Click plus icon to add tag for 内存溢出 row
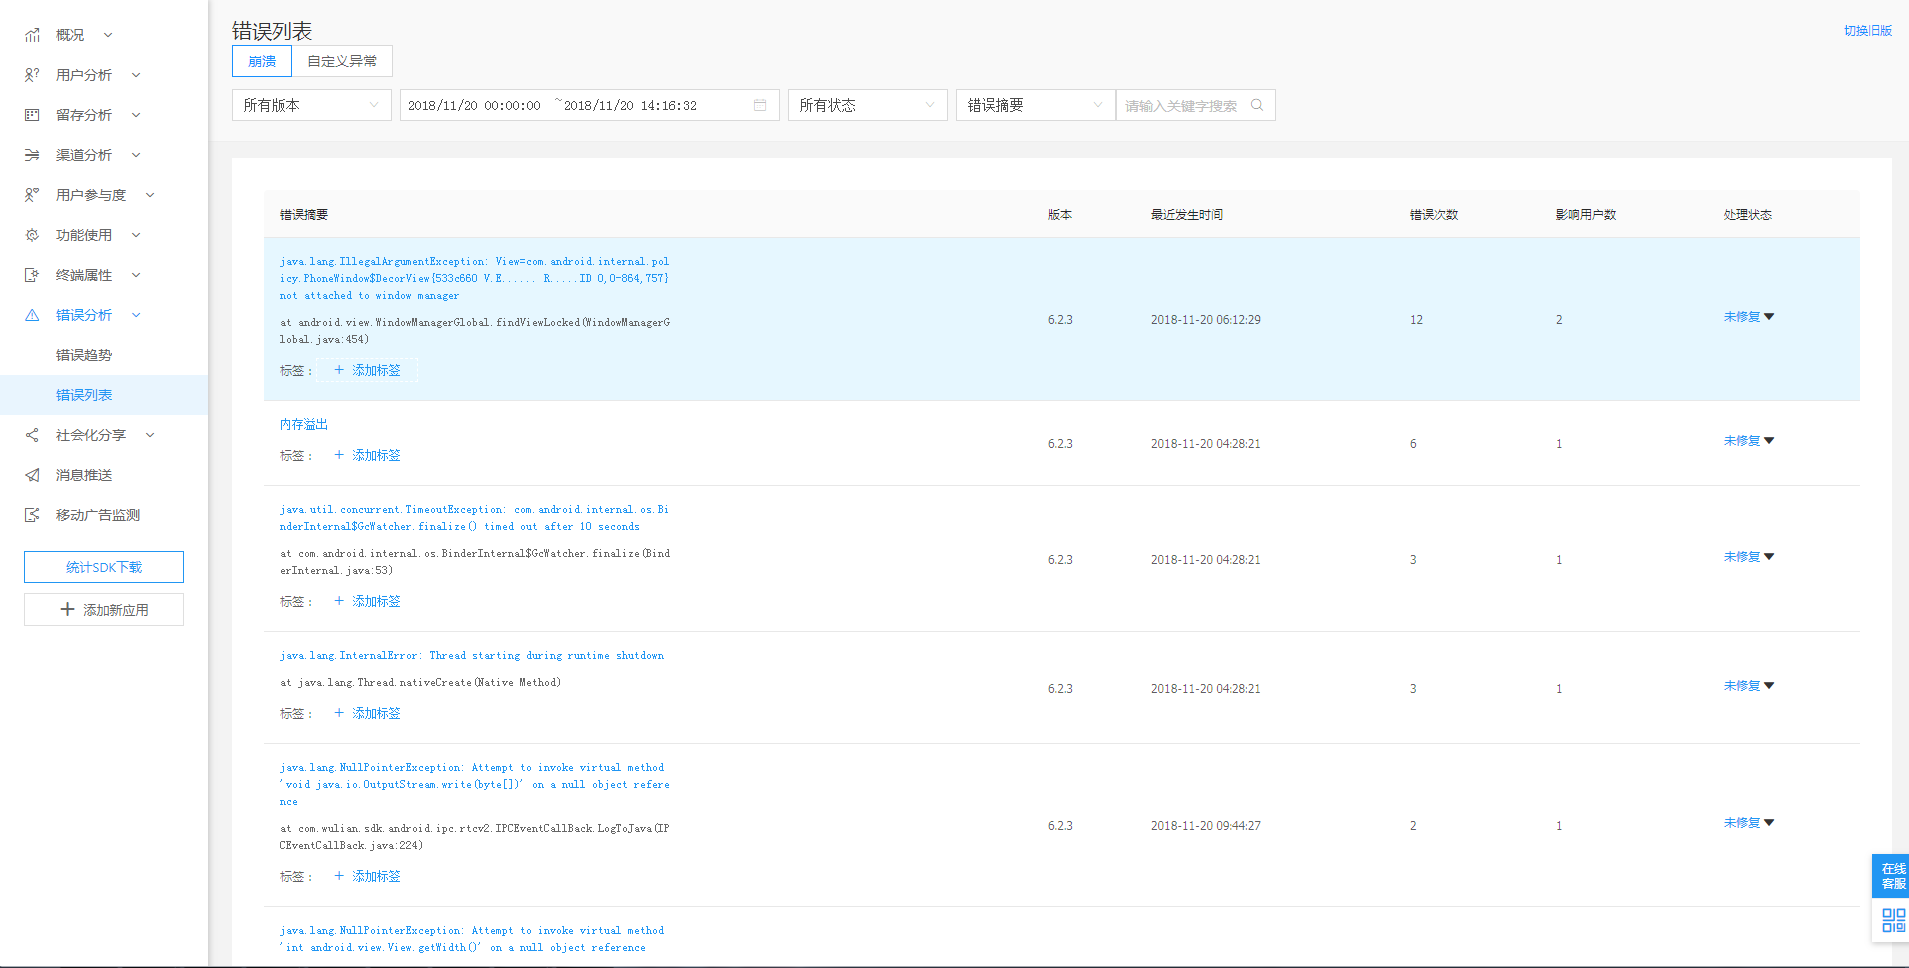Viewport: 1909px width, 968px height. click(339, 455)
